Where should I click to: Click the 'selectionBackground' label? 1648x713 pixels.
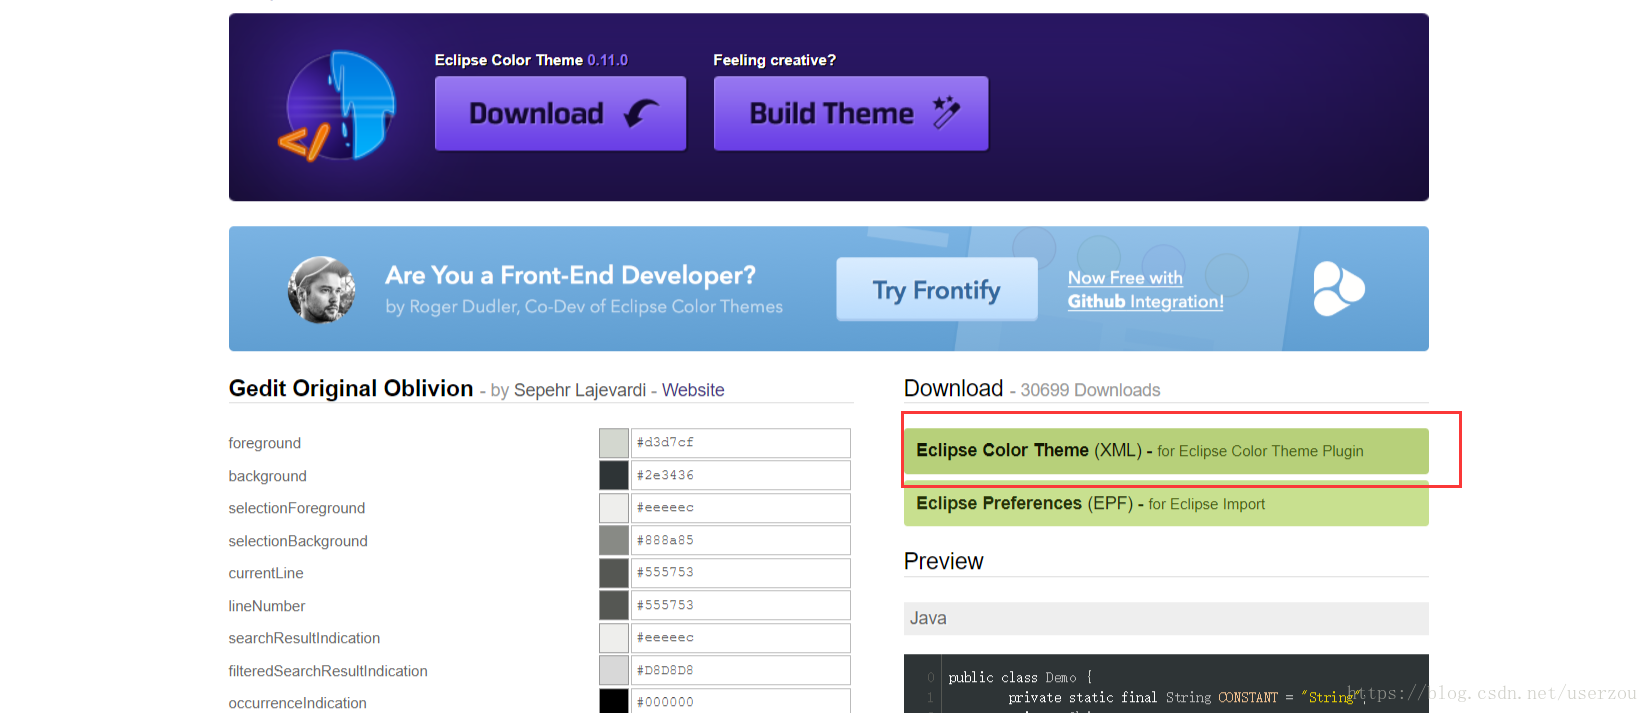(298, 541)
